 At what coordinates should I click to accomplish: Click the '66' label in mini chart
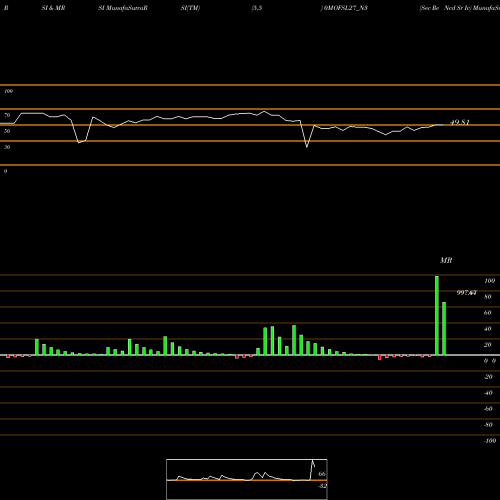(322, 474)
